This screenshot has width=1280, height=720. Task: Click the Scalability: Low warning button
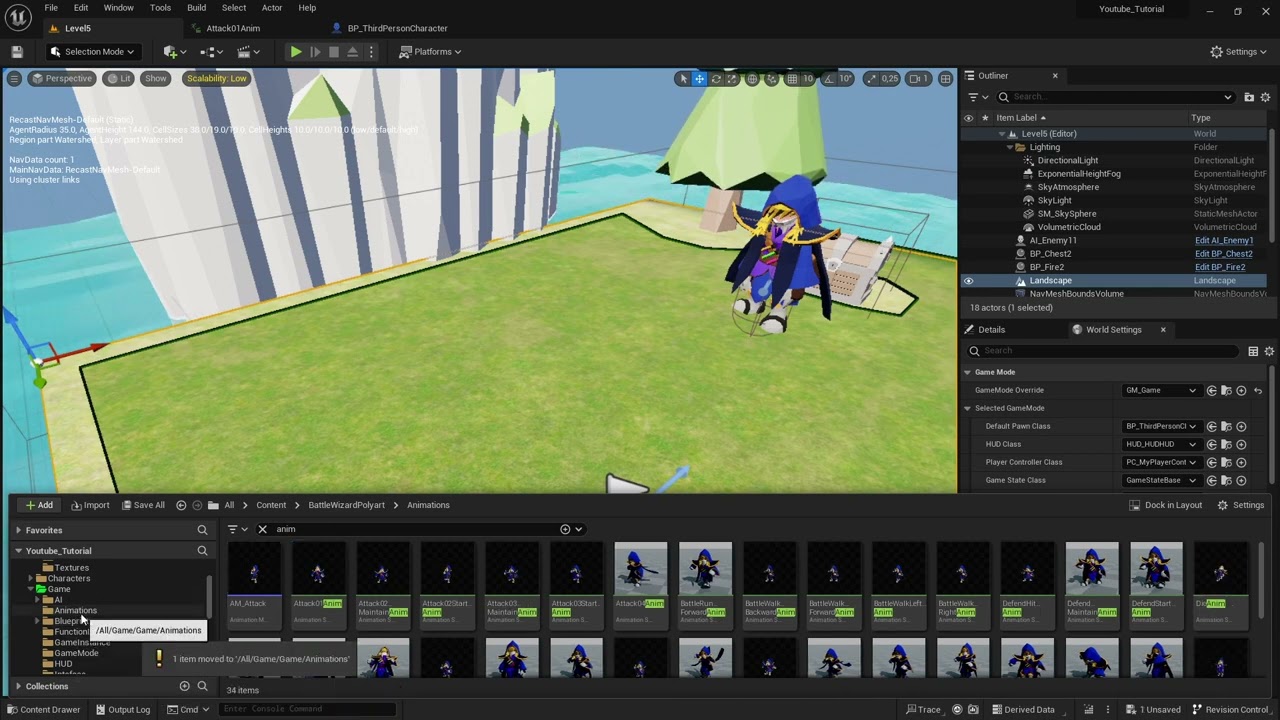point(216,78)
